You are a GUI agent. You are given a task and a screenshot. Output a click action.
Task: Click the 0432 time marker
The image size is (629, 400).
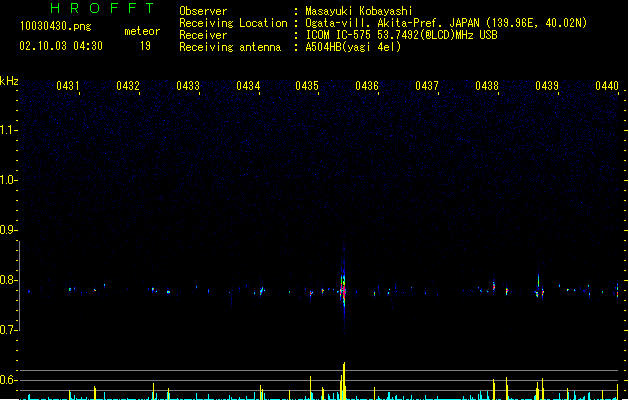[128, 86]
